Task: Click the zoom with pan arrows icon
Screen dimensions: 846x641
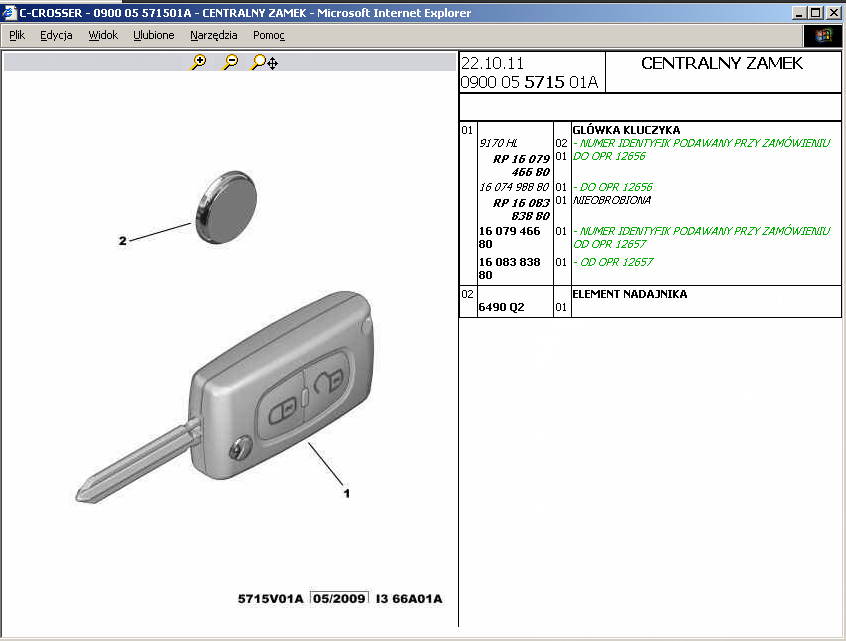Action: (x=264, y=62)
